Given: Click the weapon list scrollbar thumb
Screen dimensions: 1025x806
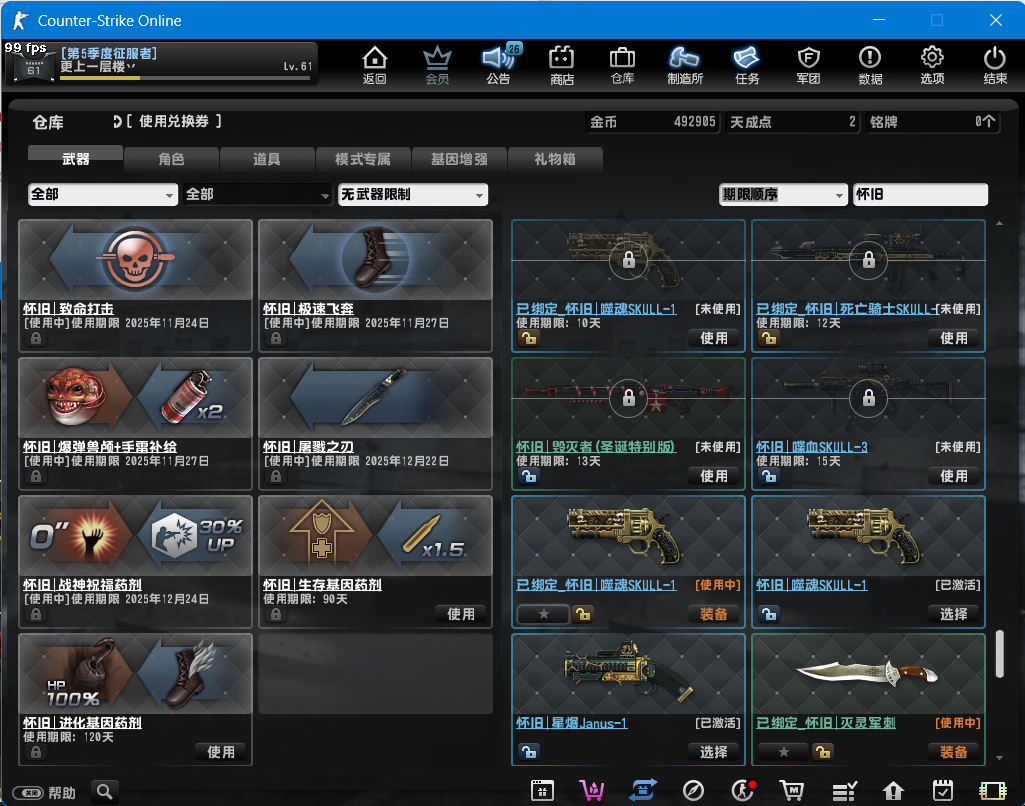Looking at the screenshot, I should tap(1000, 654).
